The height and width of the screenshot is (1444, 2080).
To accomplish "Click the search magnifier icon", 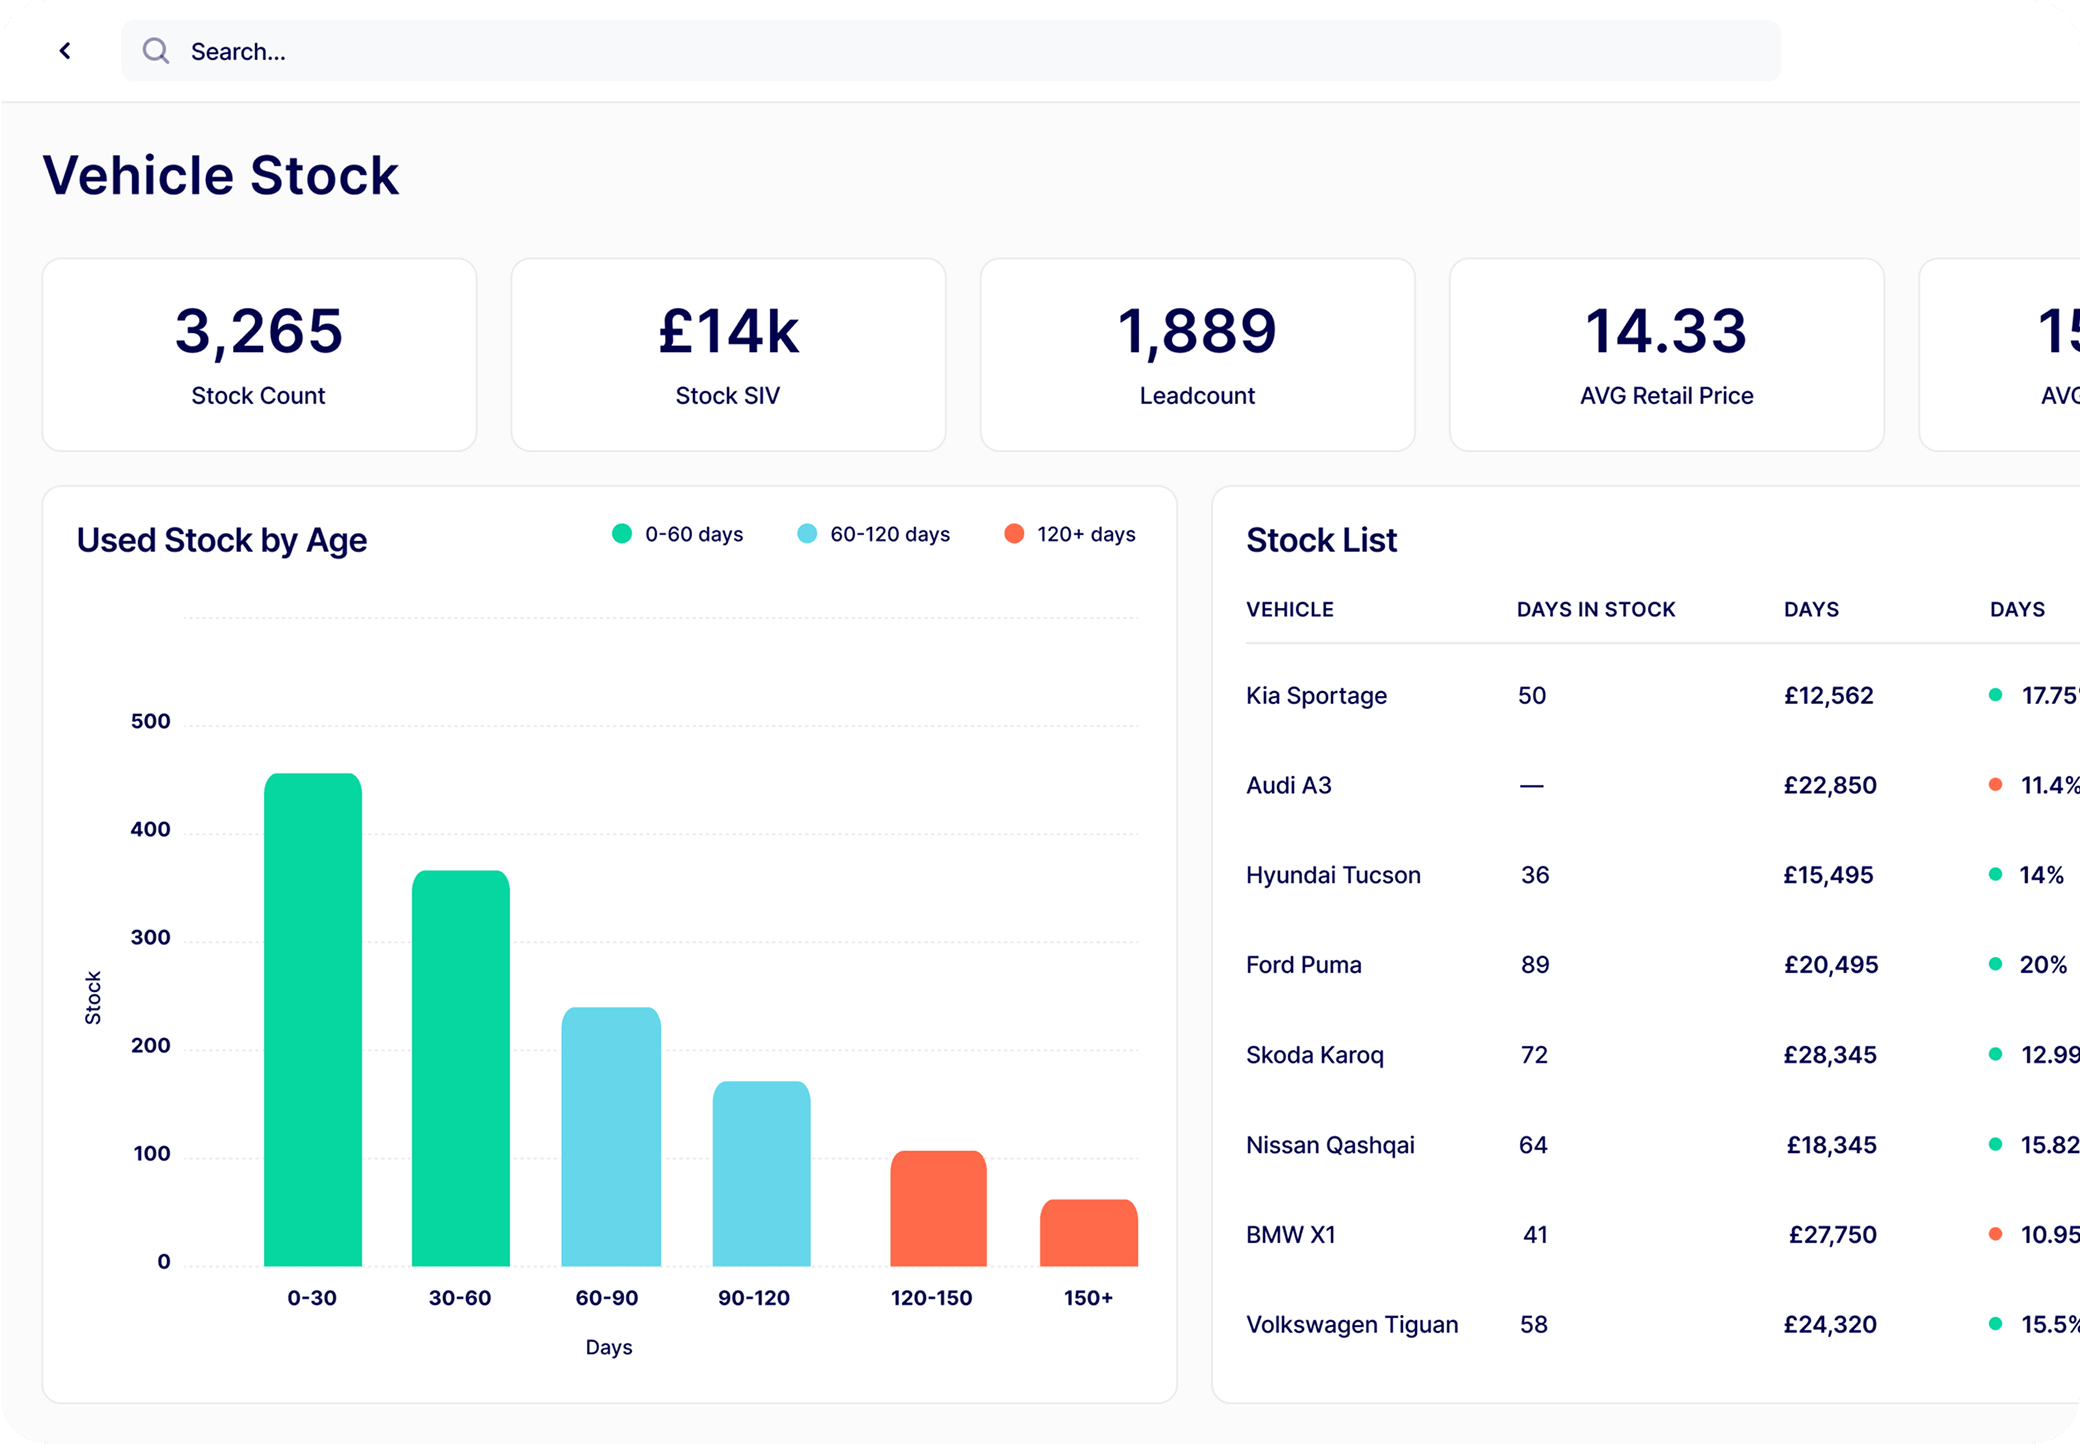I will (x=155, y=51).
